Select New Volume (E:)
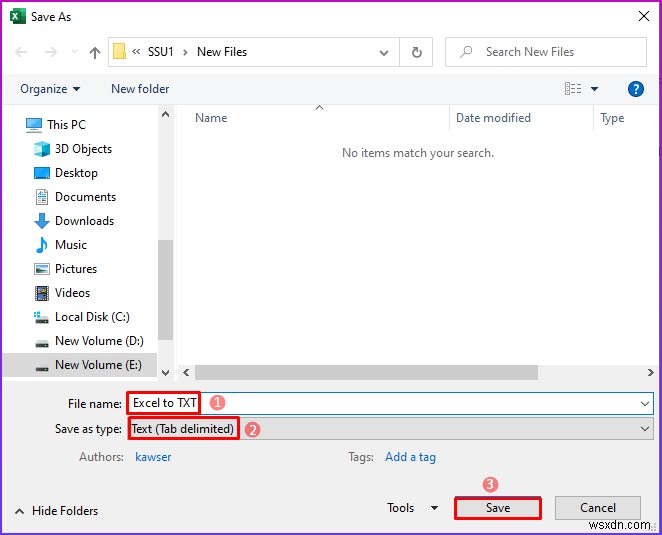The width and height of the screenshot is (662, 535). 80,365
